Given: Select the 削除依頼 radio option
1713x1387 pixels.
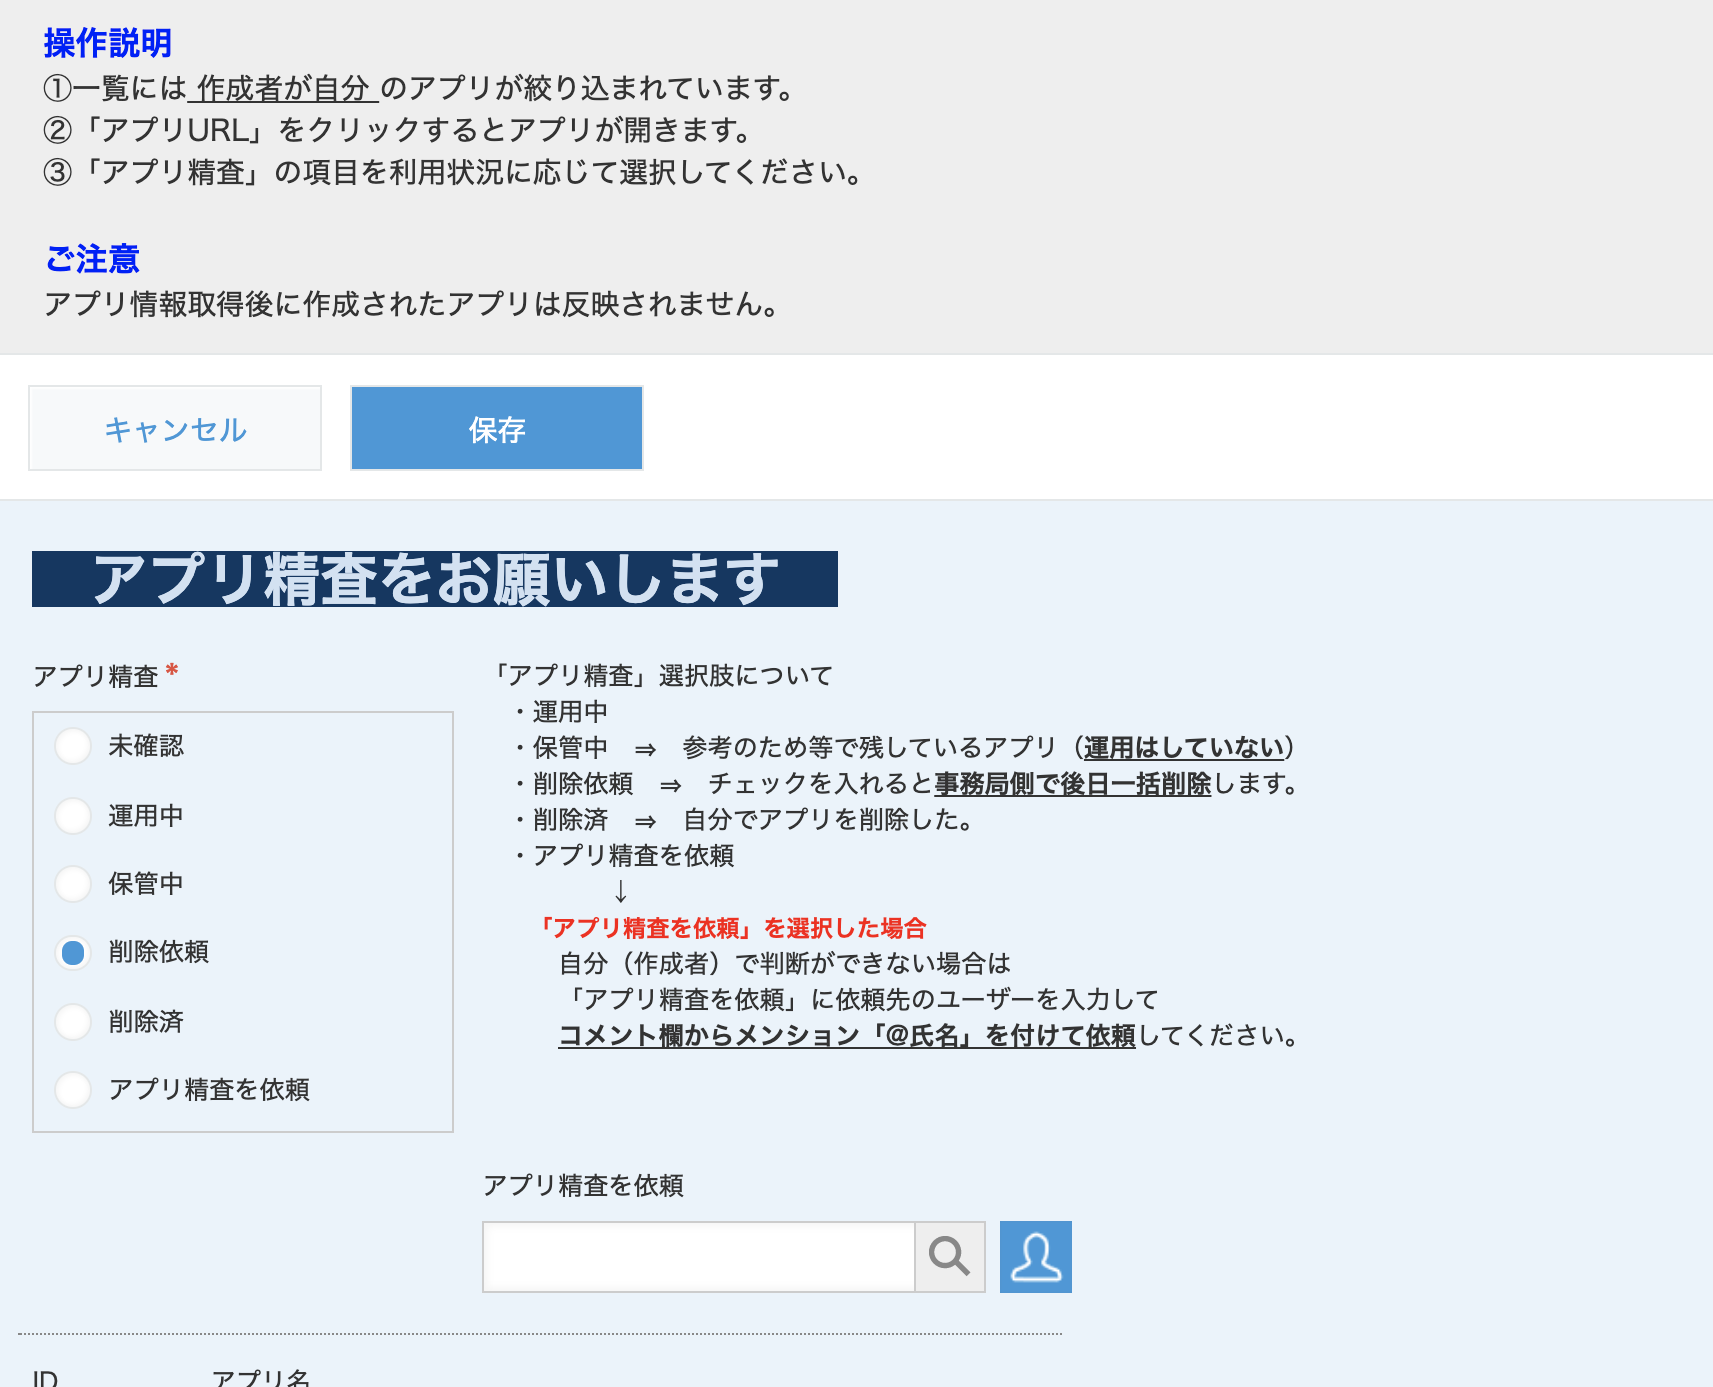Looking at the screenshot, I should click(x=73, y=953).
